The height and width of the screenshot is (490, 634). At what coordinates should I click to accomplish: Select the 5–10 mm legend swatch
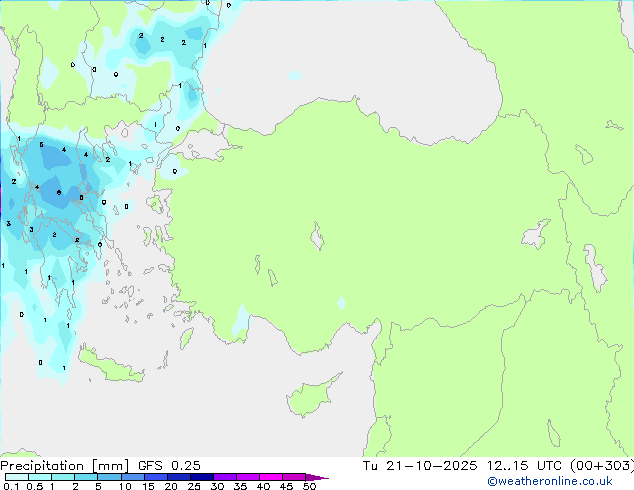click(x=109, y=477)
